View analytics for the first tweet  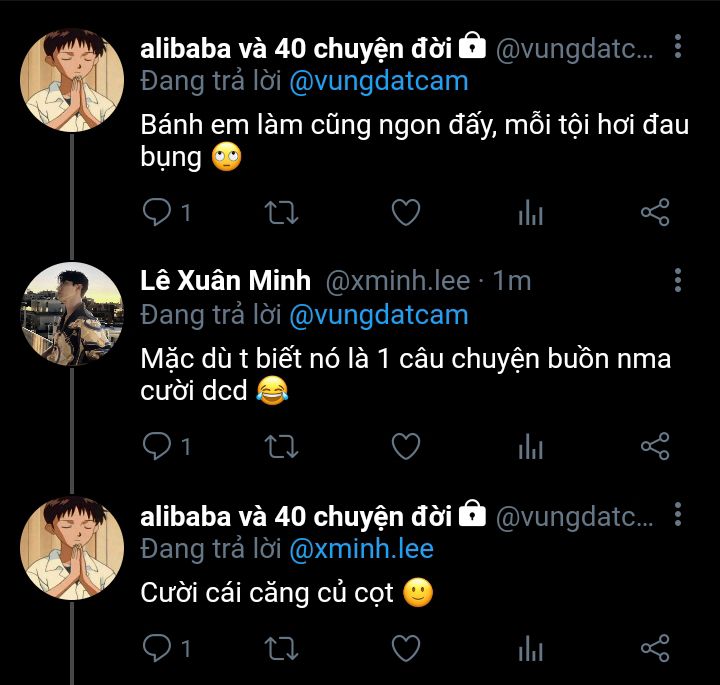(530, 212)
